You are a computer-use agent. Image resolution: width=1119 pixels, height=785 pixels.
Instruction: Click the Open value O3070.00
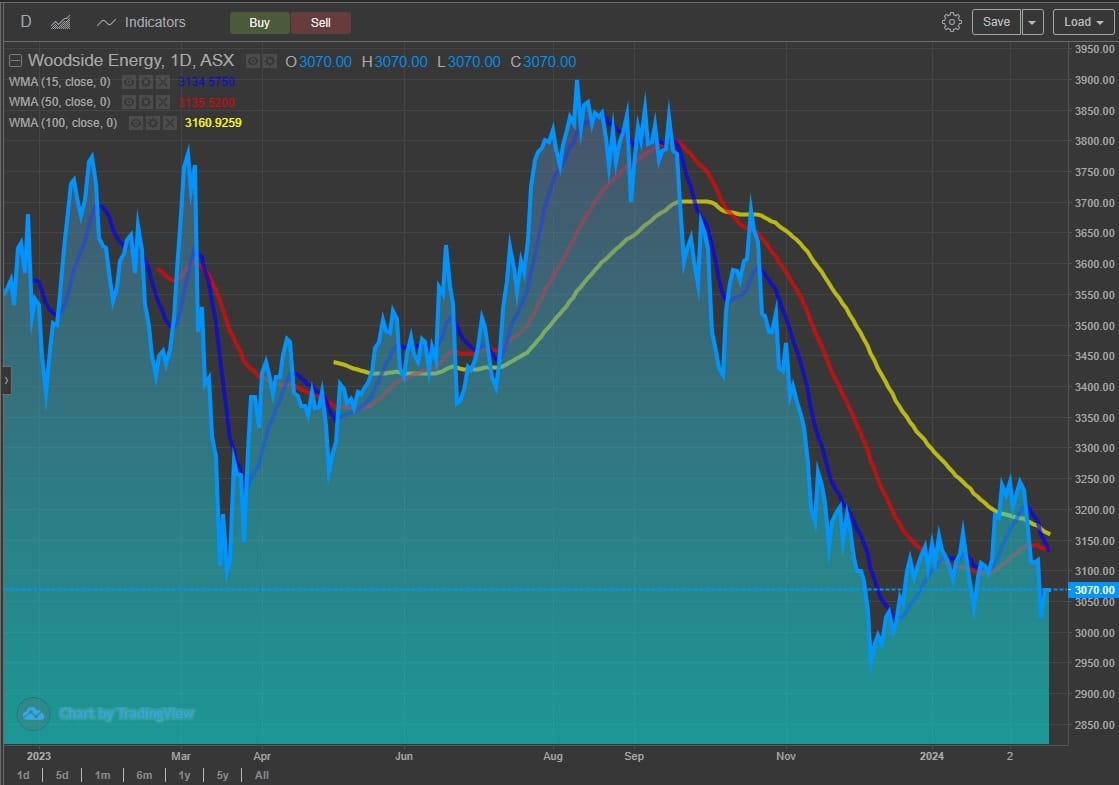coord(318,62)
